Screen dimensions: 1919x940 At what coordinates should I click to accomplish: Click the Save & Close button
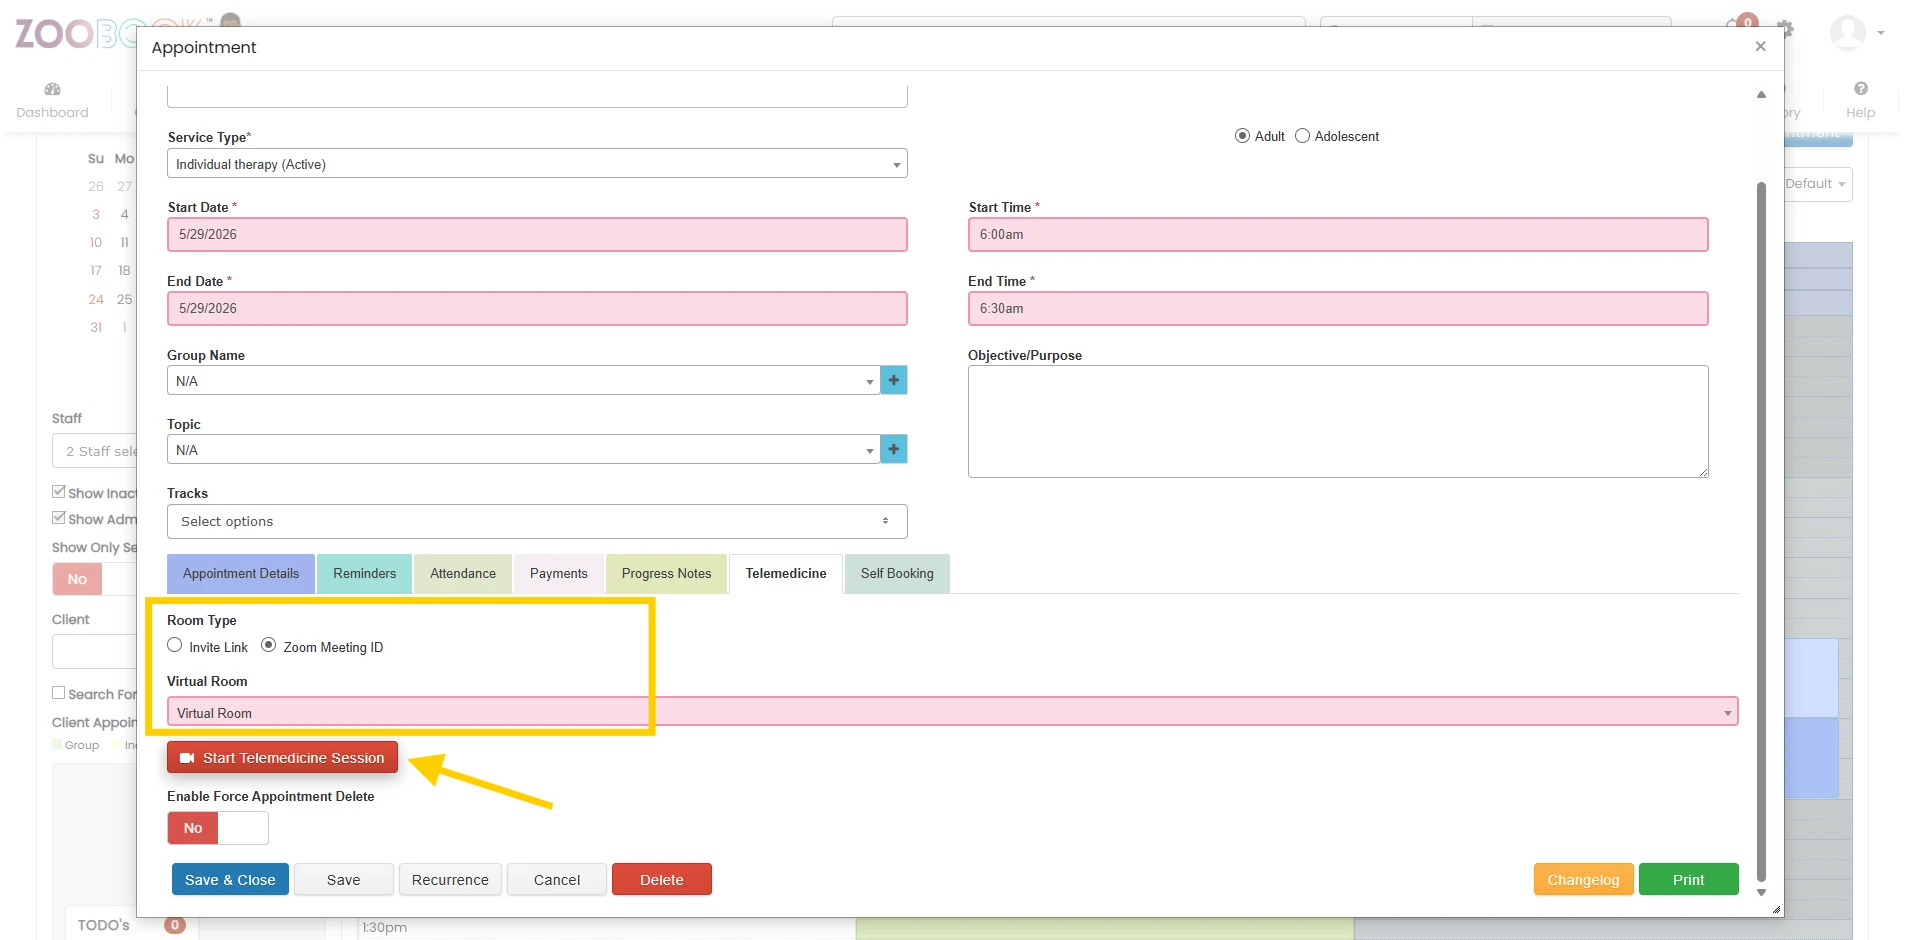[x=230, y=879]
